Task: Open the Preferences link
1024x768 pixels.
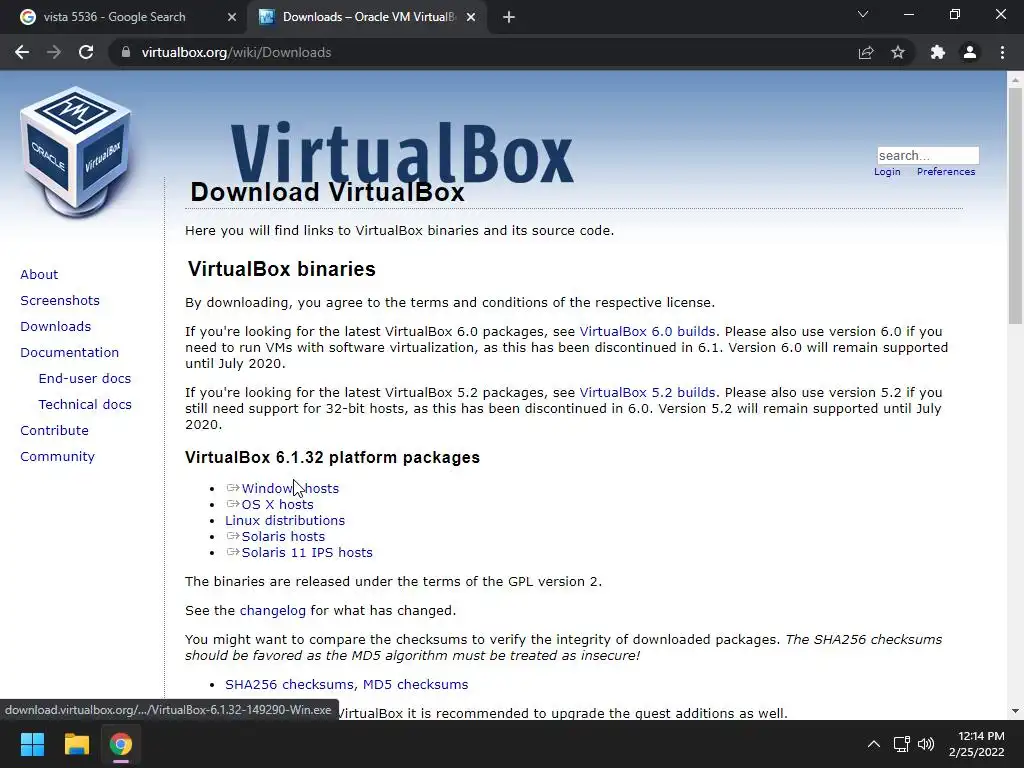Action: [946, 172]
